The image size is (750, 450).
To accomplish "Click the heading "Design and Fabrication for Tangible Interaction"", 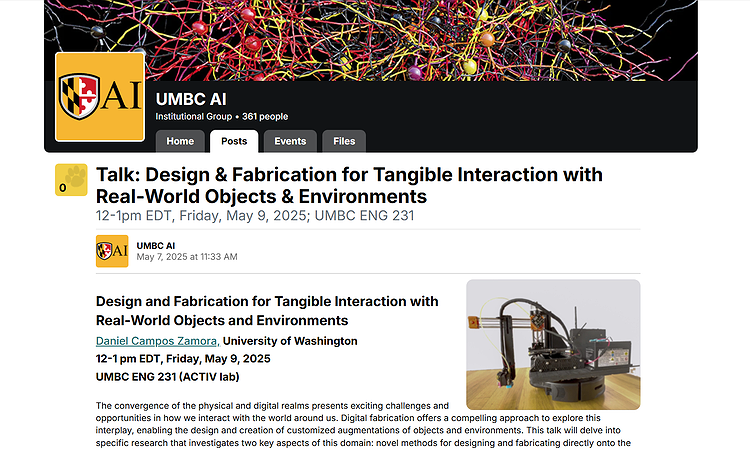I will [267, 311].
